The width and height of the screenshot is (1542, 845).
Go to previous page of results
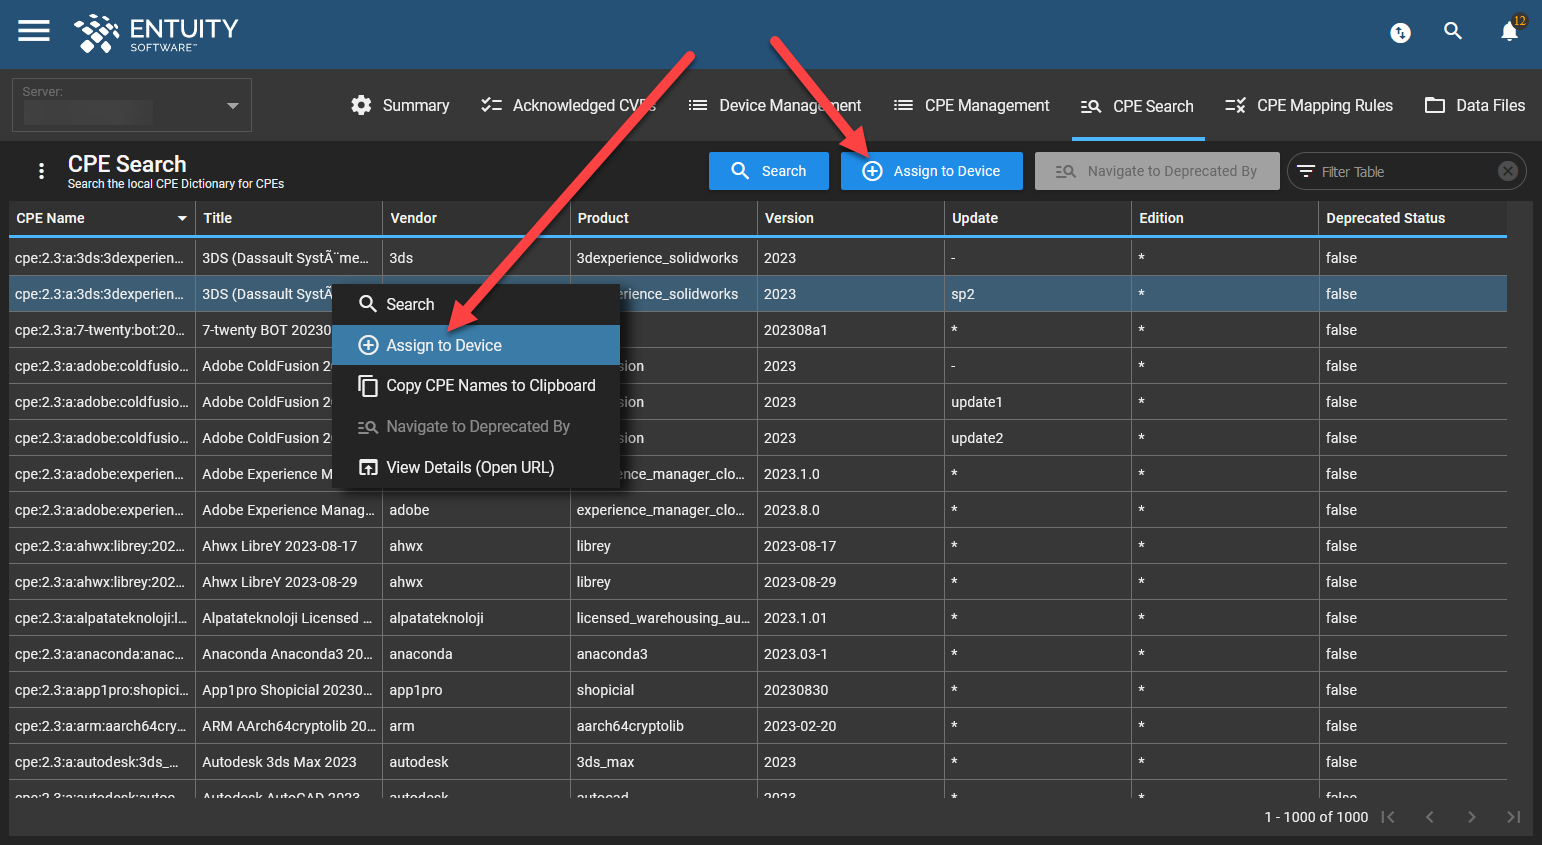[x=1430, y=817]
